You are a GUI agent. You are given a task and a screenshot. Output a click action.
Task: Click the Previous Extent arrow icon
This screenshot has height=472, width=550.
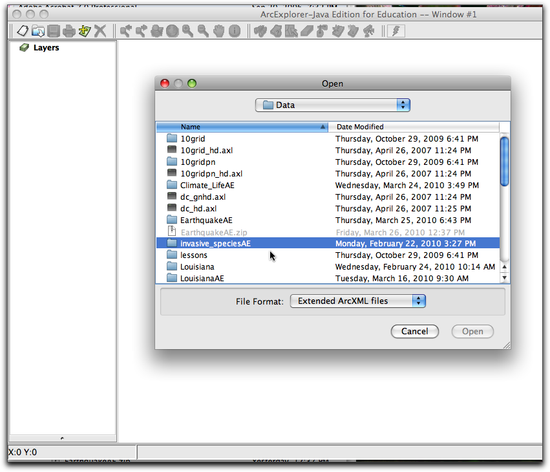tap(126, 31)
